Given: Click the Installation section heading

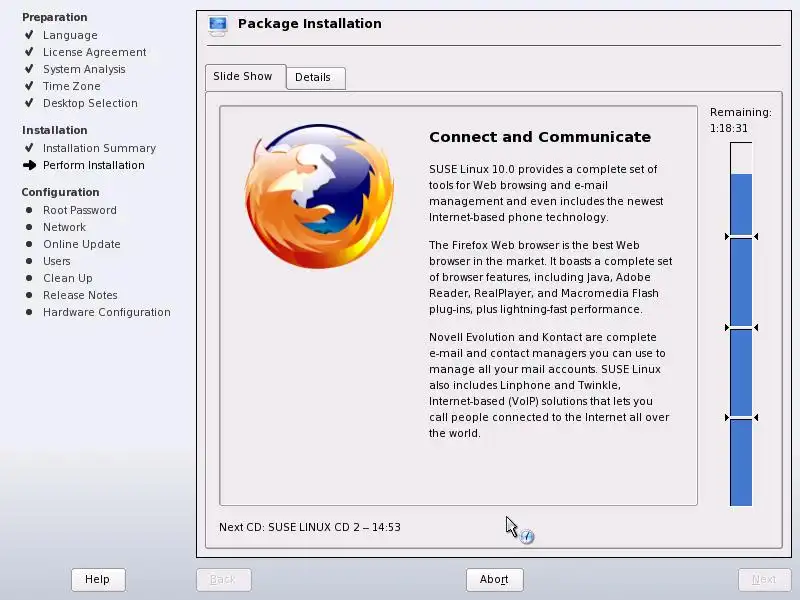Looking at the screenshot, I should (x=55, y=130).
